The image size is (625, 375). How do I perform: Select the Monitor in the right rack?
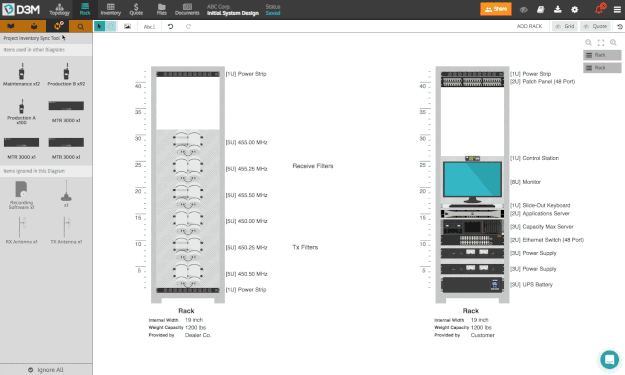click(x=472, y=182)
